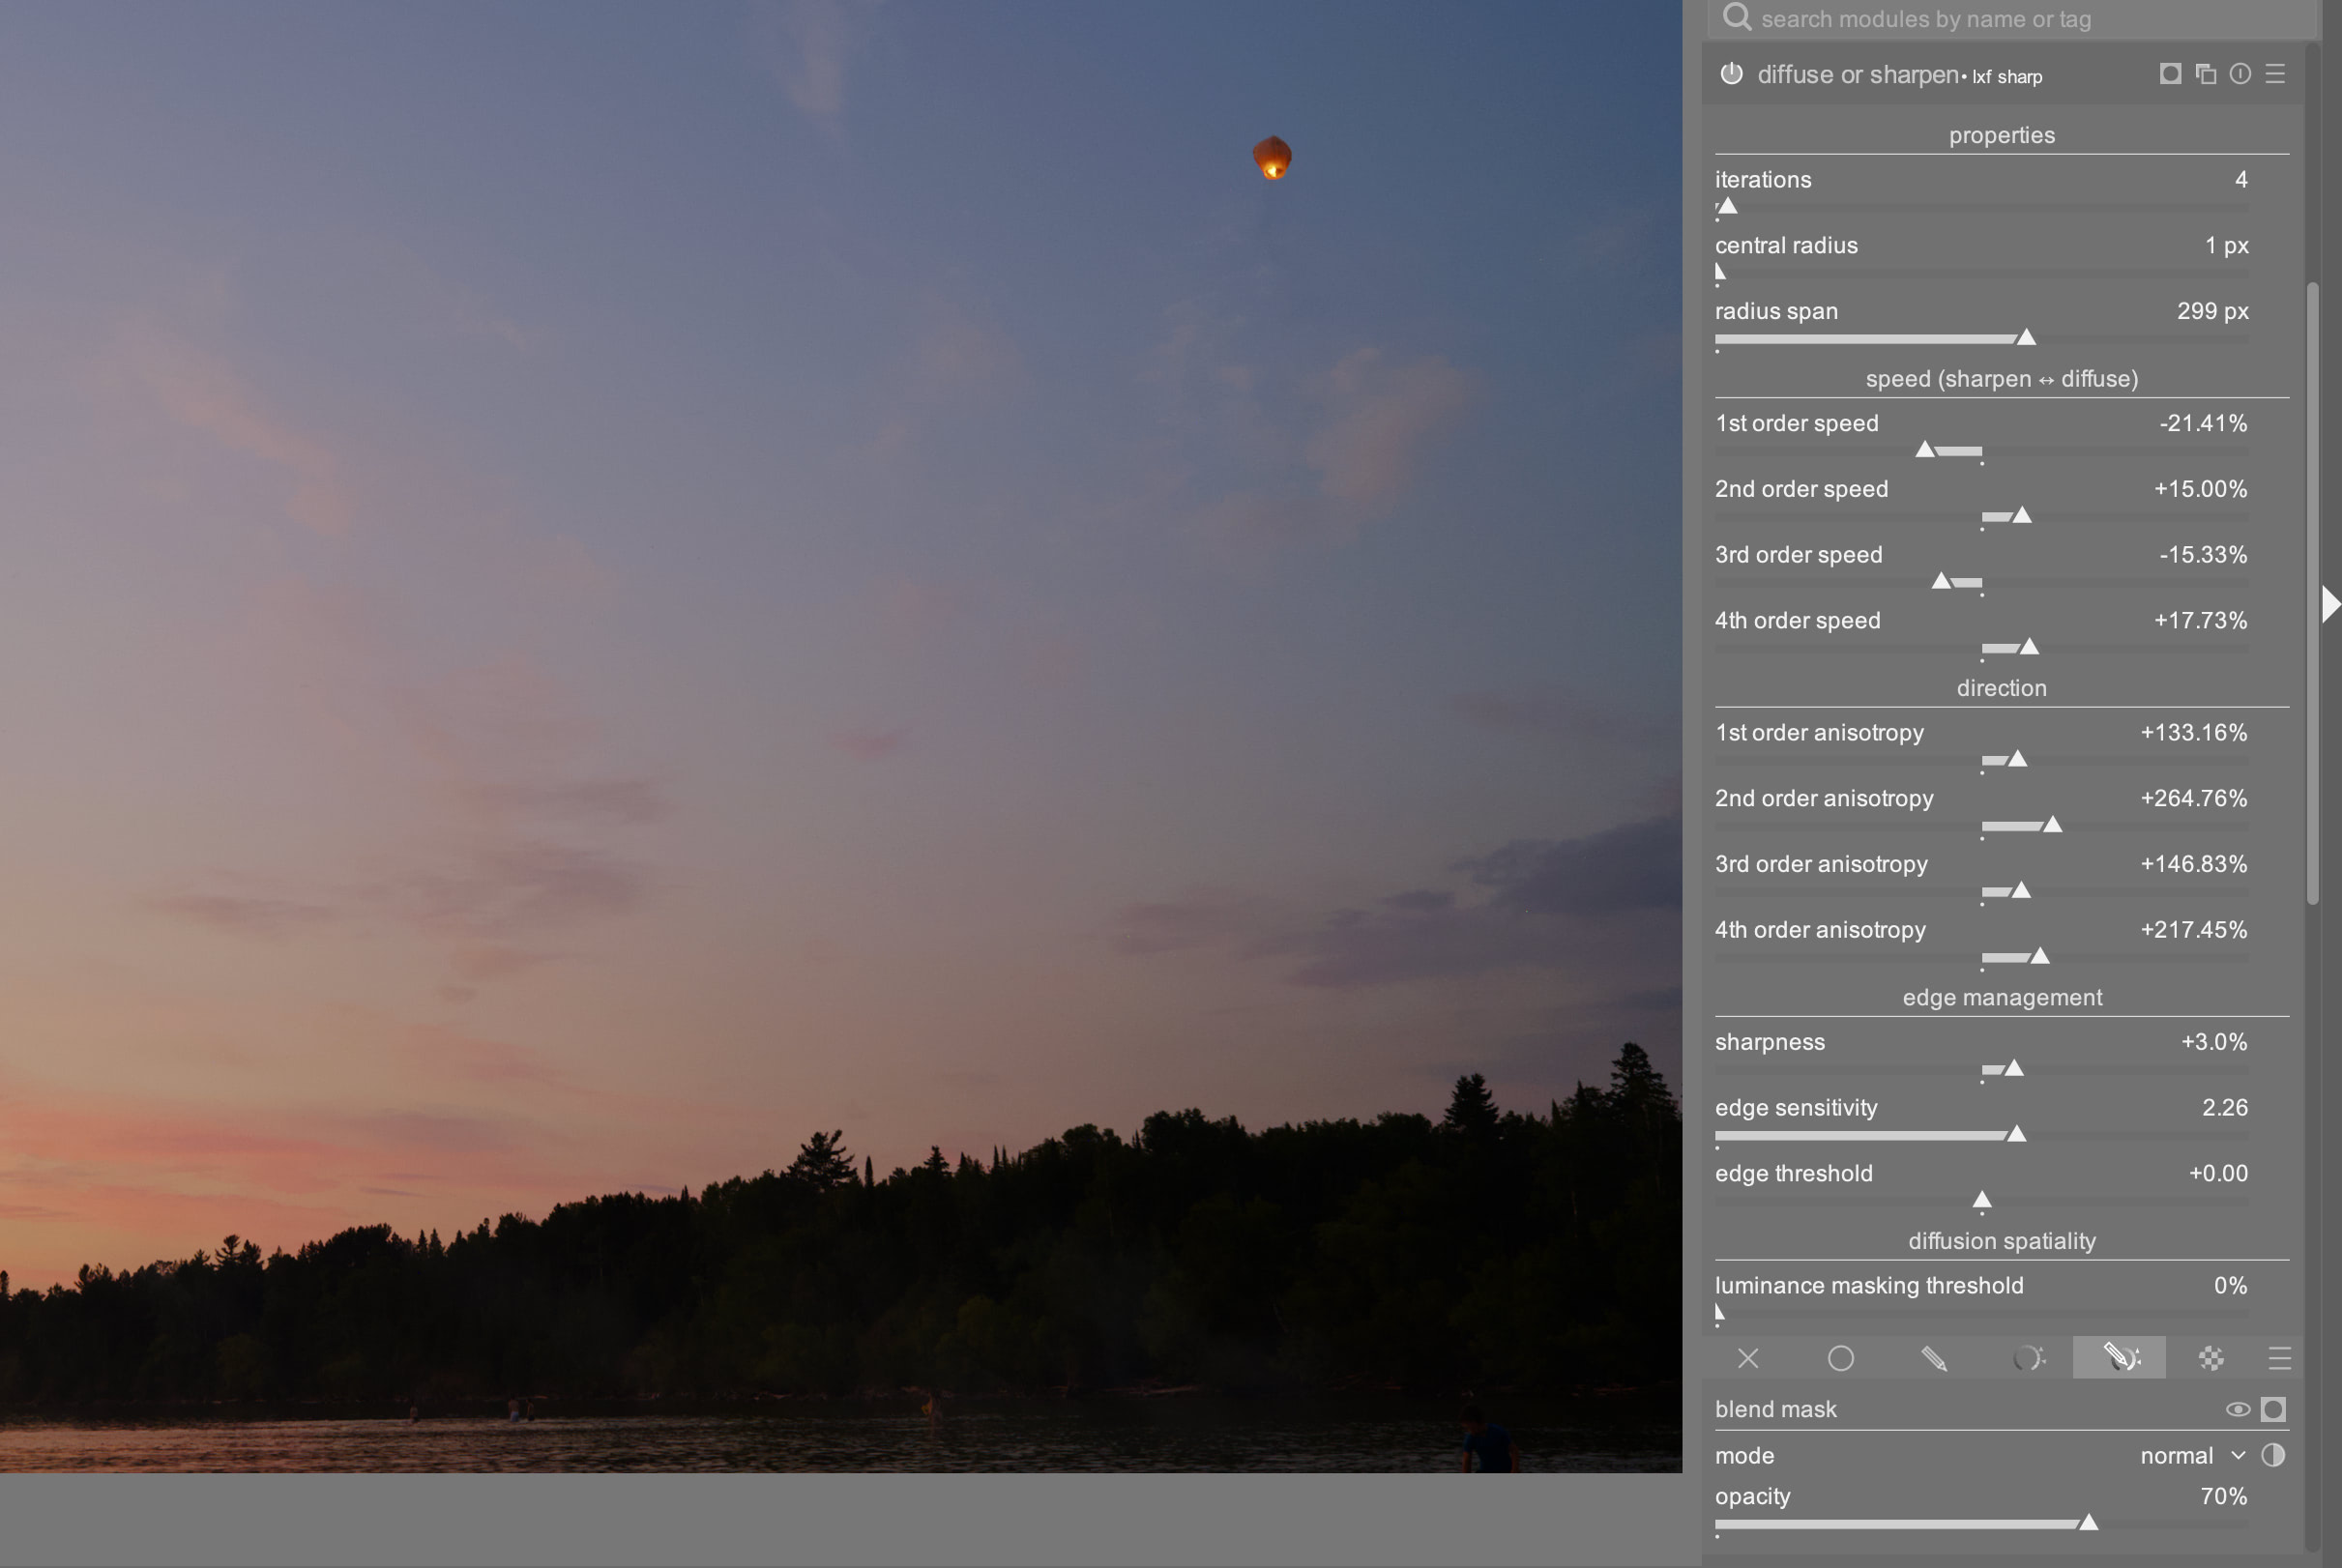2342x1568 pixels.
Task: Click the glowing sky lantern in the photo
Action: coord(1272,158)
